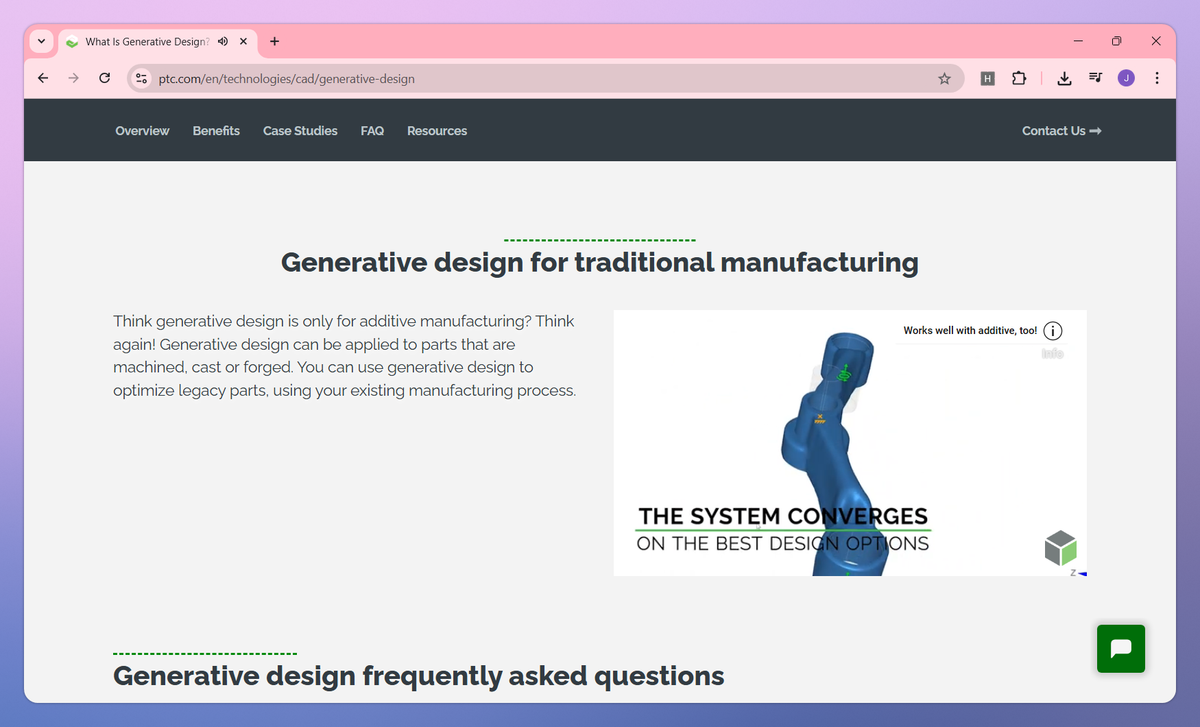Click the H extension icon

pos(987,77)
